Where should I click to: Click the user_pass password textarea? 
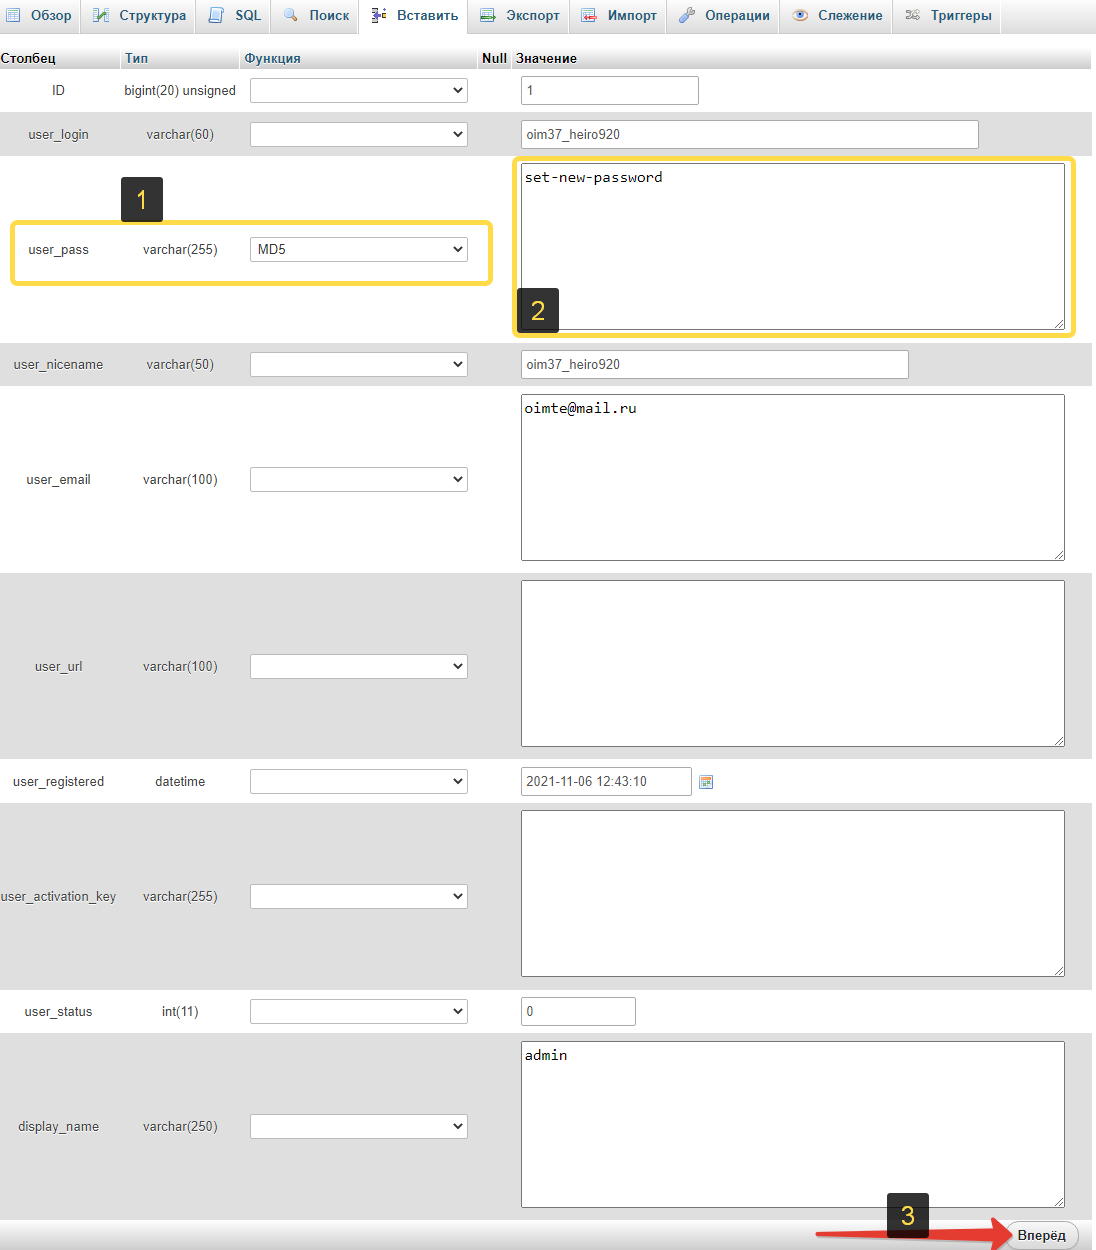(793, 246)
